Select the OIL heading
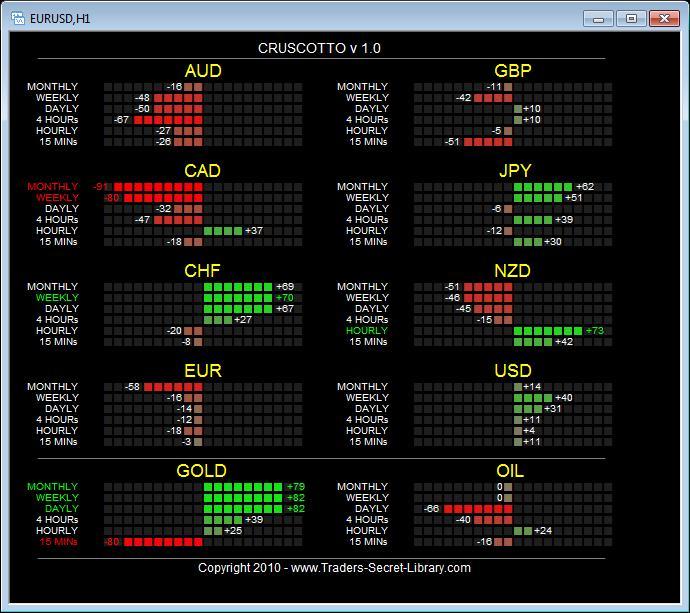Viewport: 690px width, 613px height. coord(510,471)
